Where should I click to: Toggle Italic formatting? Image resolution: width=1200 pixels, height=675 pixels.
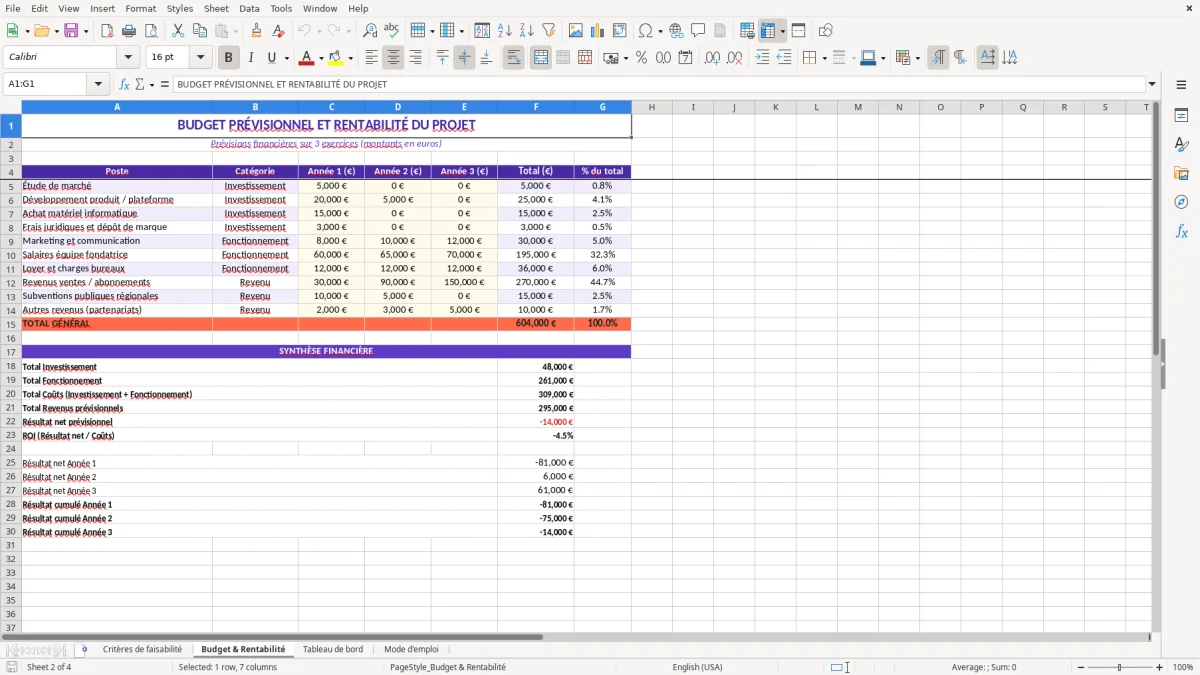click(x=251, y=58)
